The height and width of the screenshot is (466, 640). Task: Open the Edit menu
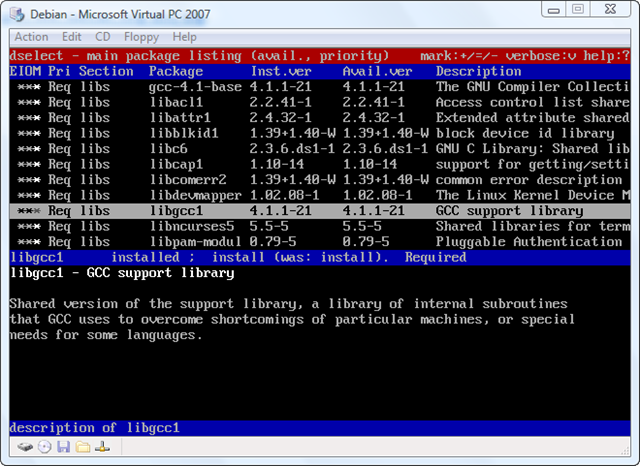click(x=71, y=37)
